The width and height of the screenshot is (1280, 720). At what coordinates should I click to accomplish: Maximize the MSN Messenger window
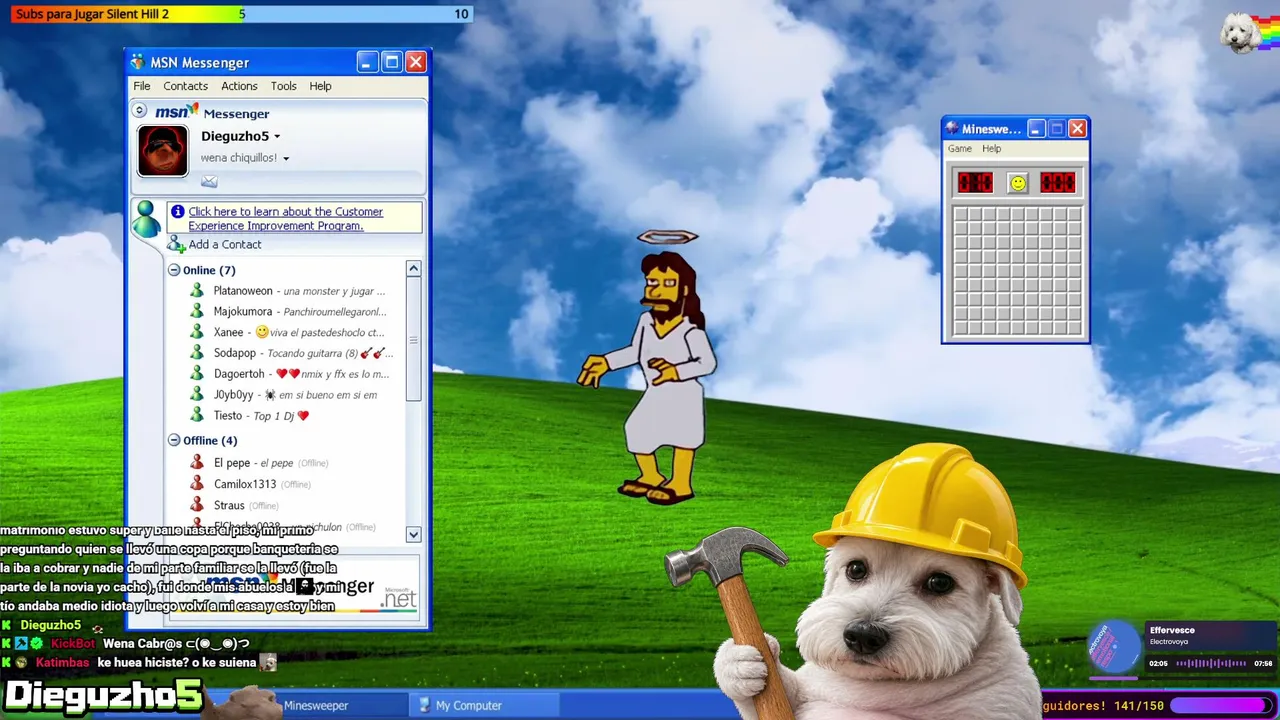(391, 62)
